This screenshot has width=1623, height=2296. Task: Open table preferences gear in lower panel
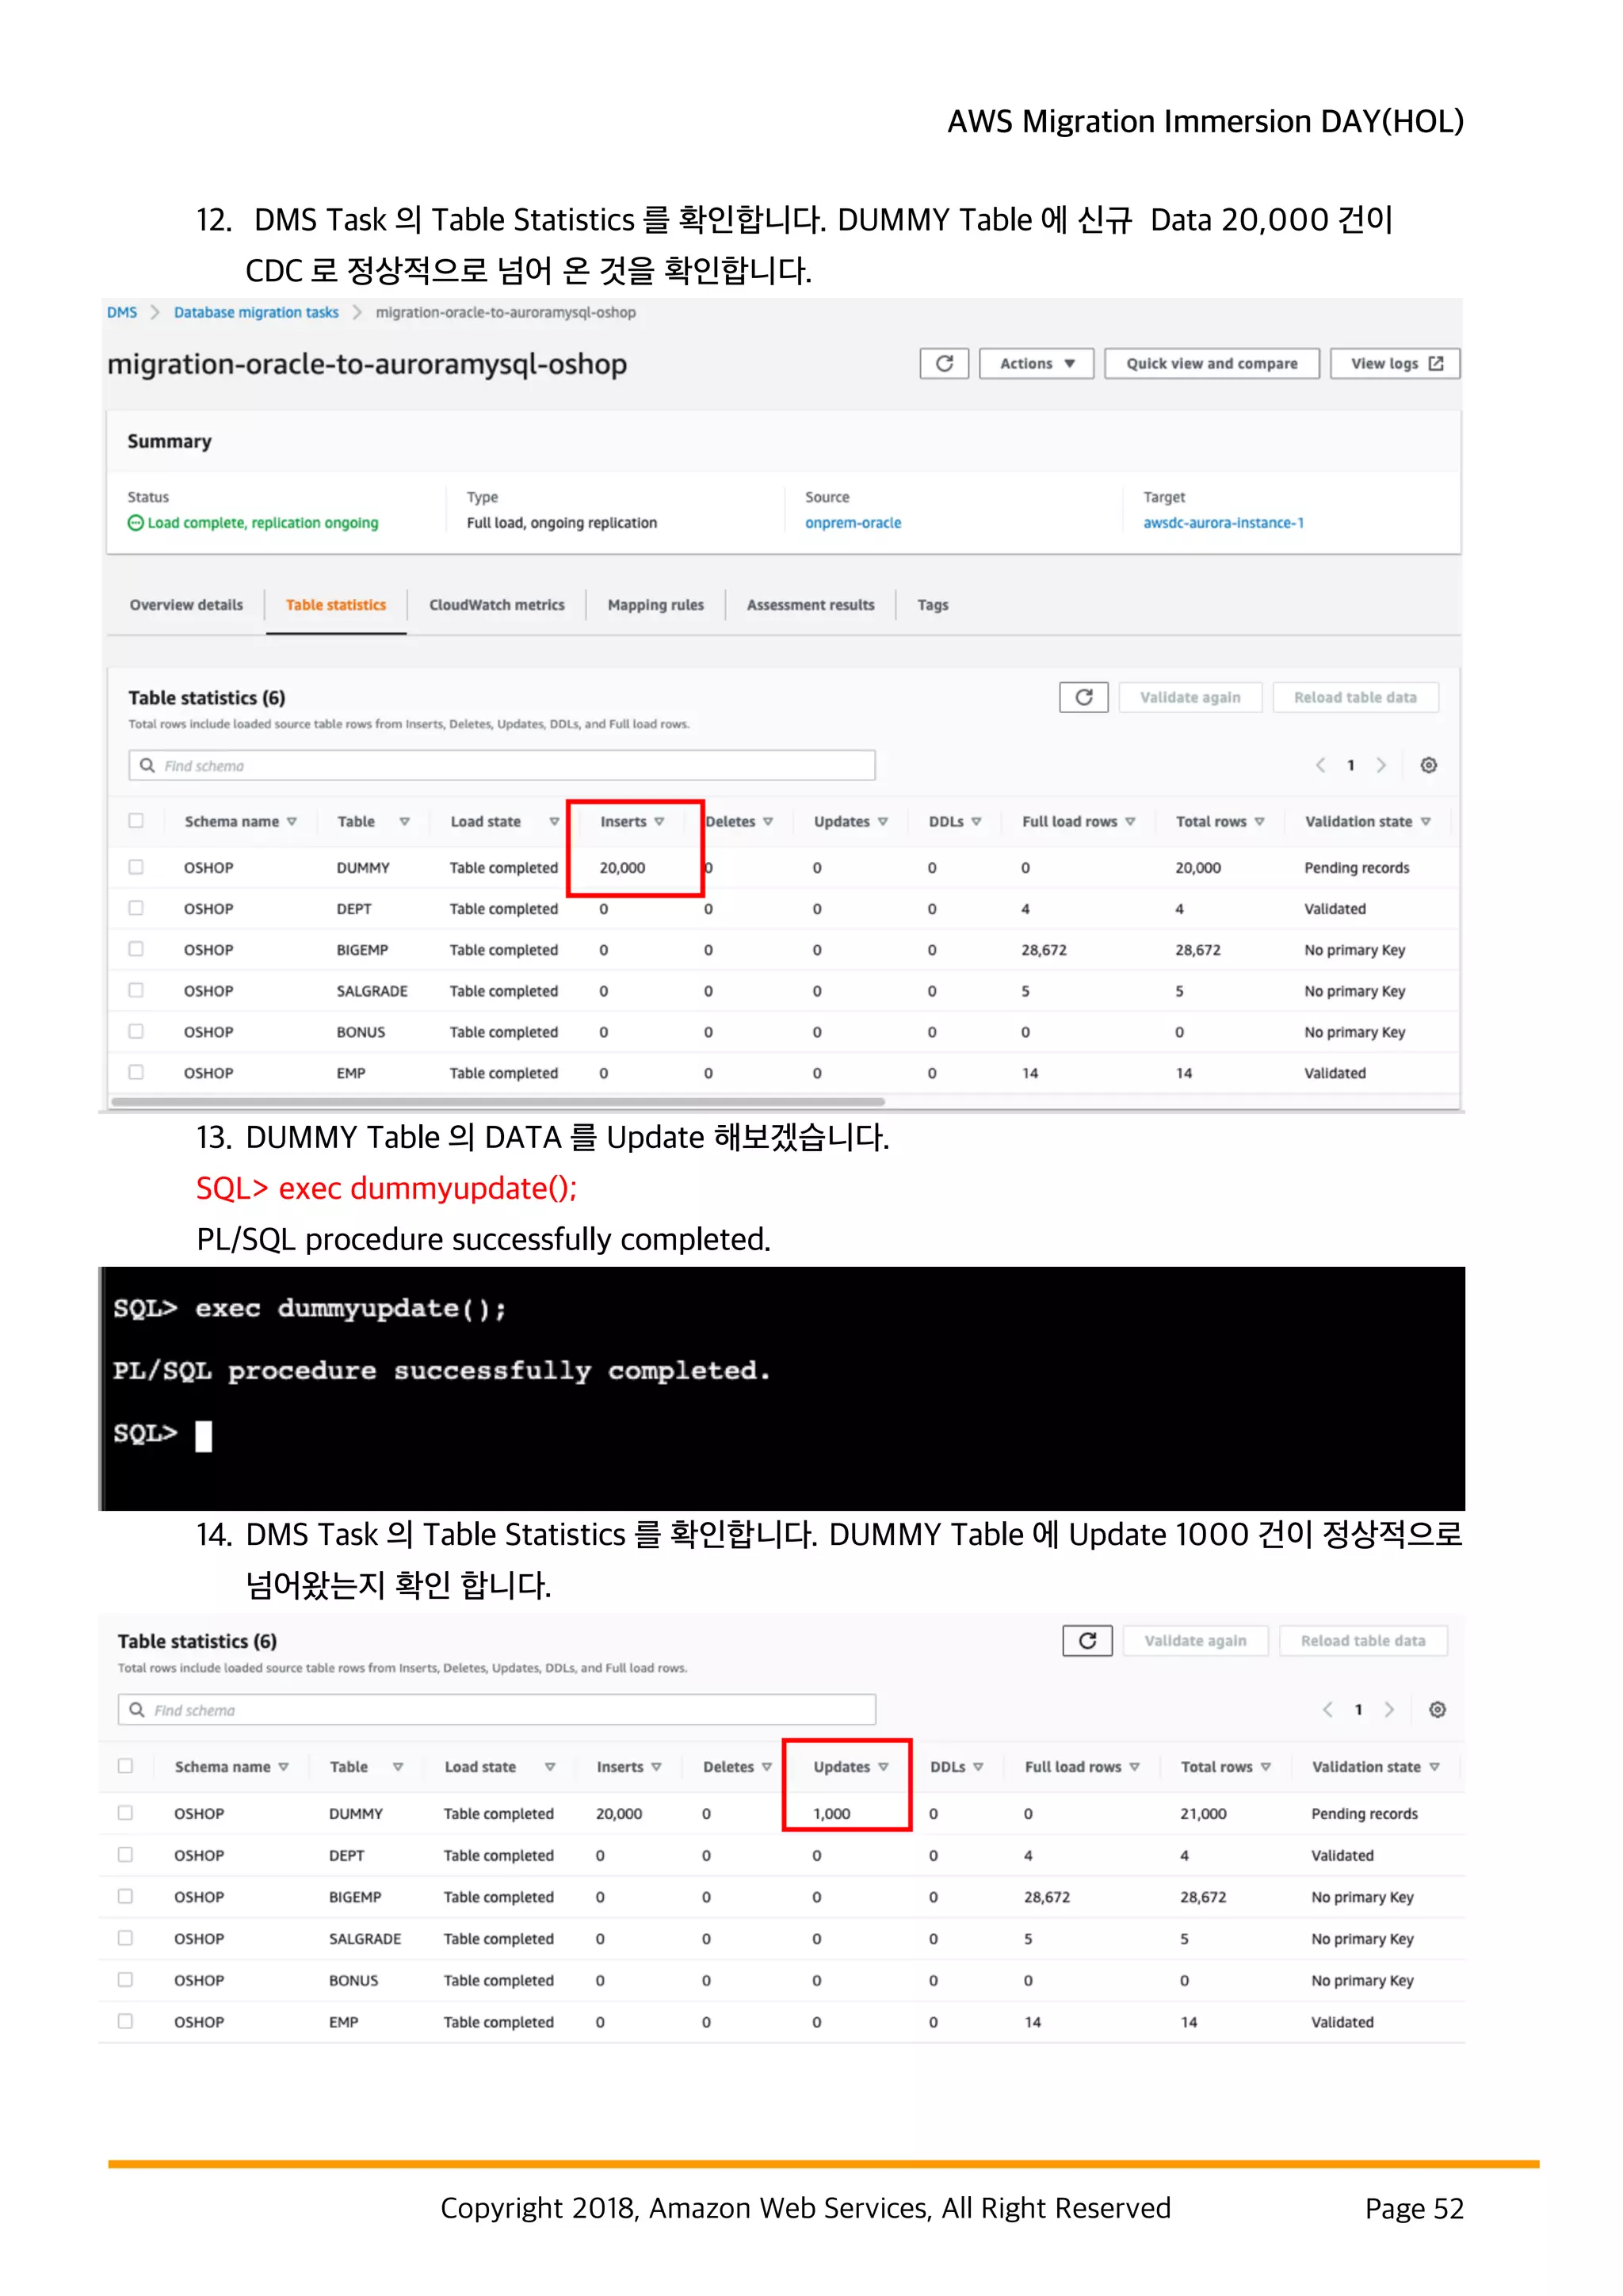click(1437, 1710)
